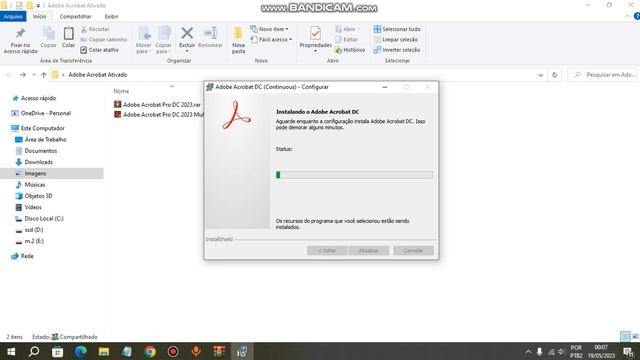The width and height of the screenshot is (640, 360).
Task: Expand the address bar history dropdown
Action: pos(540,75)
